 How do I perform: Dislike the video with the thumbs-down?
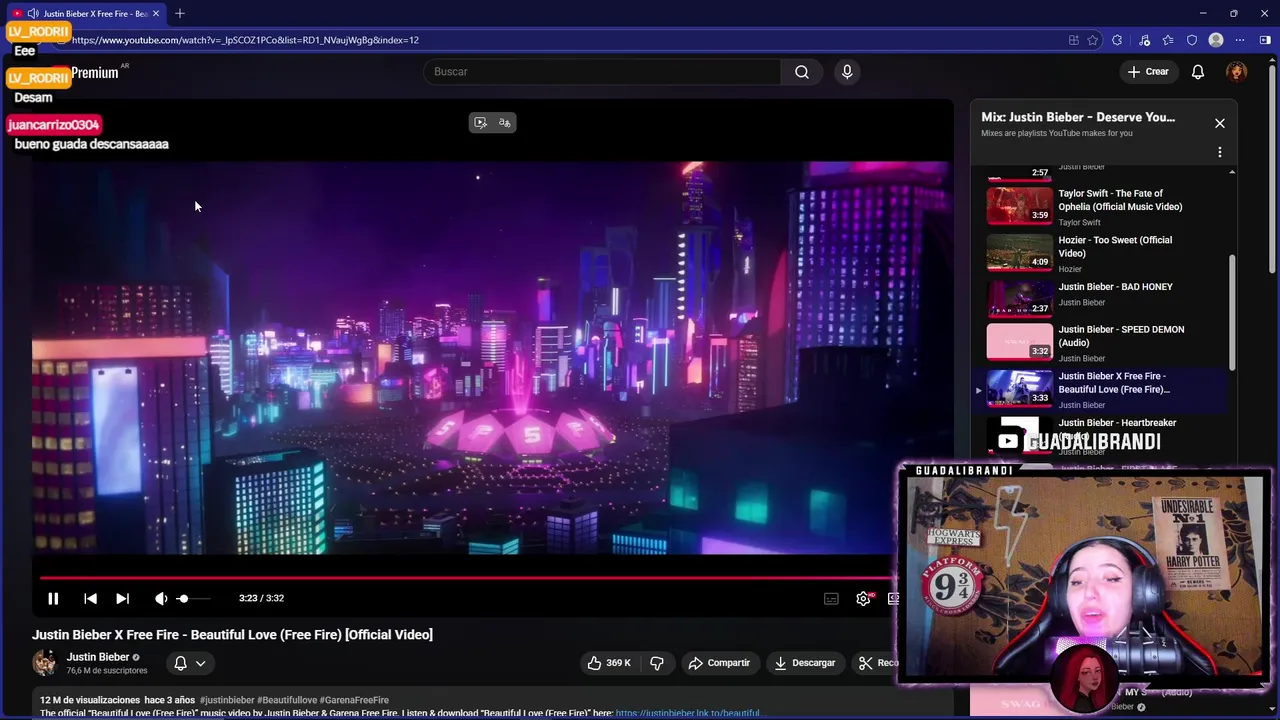(657, 663)
